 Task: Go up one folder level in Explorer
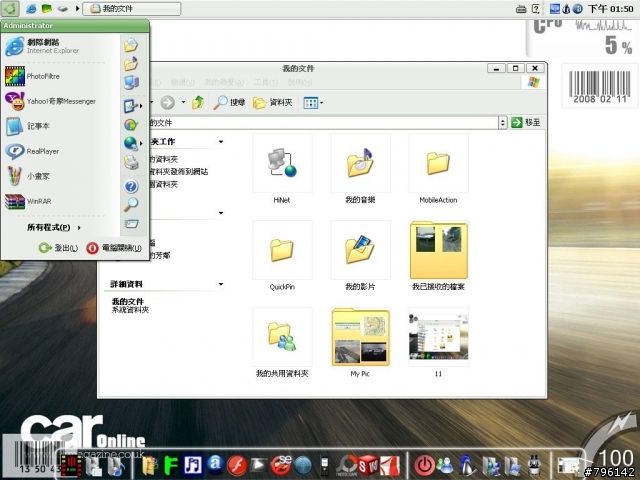pyautogui.click(x=198, y=102)
